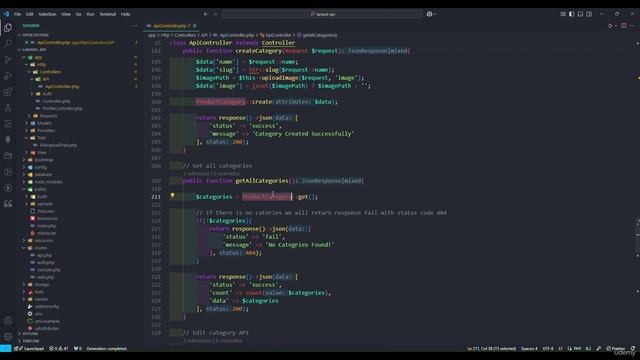640x360 pixels.
Task: Open the Explorer panel more actions menu
Action: (135, 26)
